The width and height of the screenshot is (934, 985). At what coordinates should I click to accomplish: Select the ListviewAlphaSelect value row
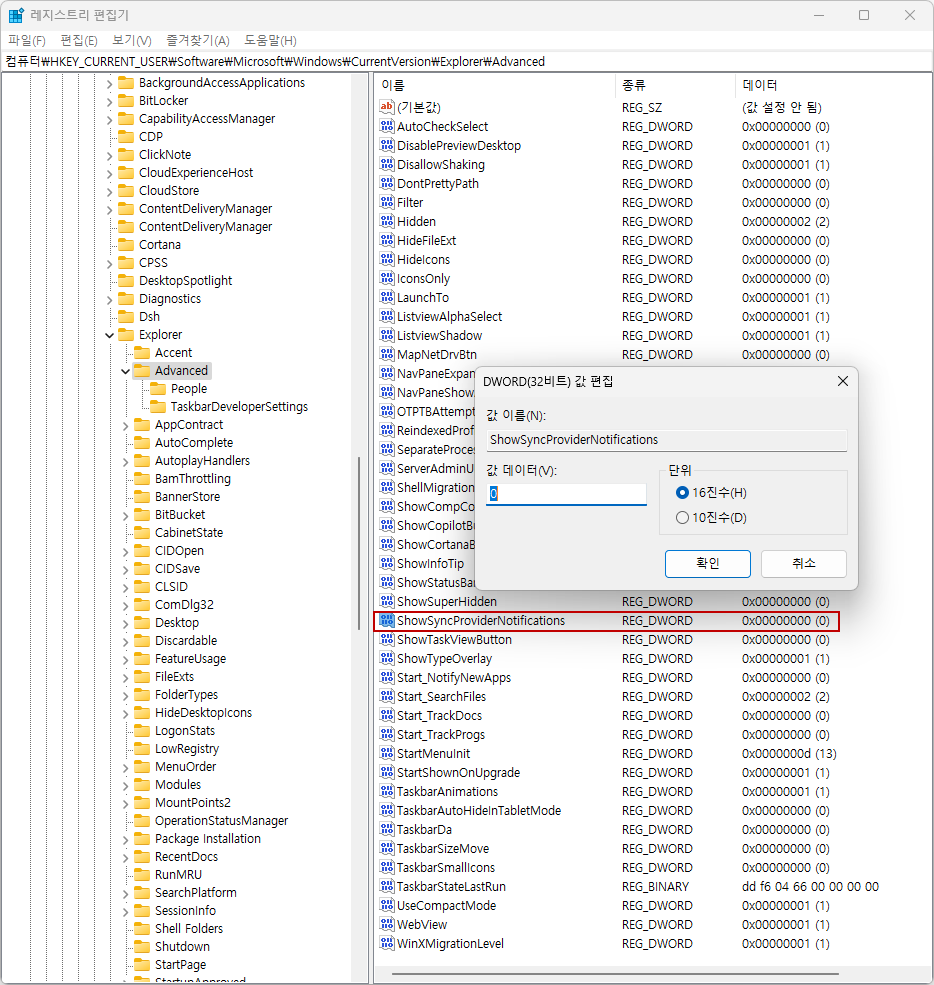[x=607, y=317]
